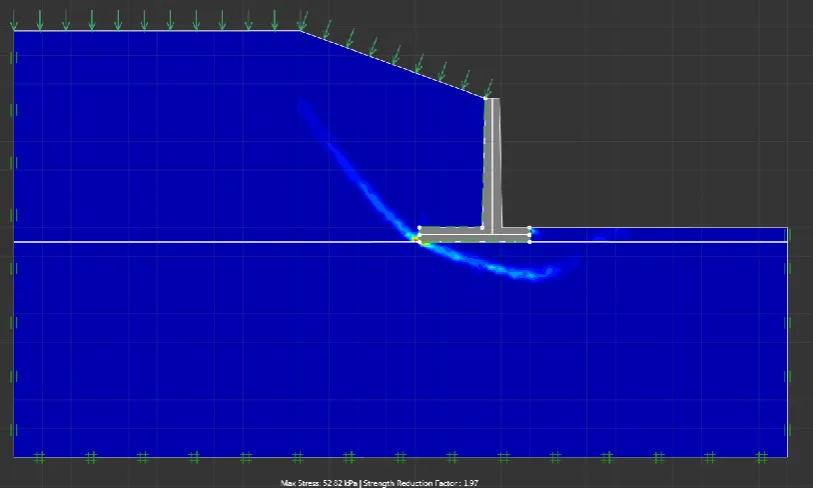Click the red-yellow peak stress hotspot at footing heel
This screenshot has width=817, height=488.
point(416,240)
